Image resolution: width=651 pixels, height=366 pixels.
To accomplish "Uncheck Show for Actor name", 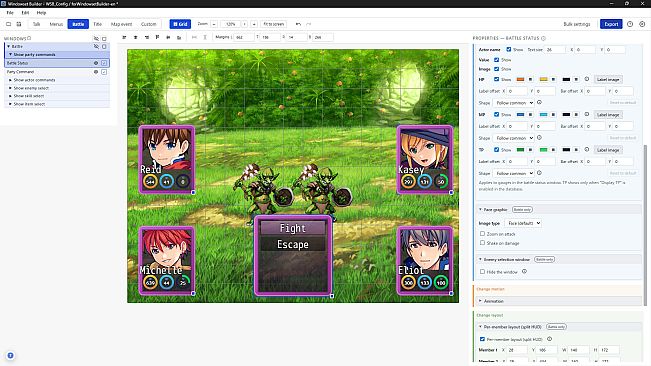I will pos(509,49).
